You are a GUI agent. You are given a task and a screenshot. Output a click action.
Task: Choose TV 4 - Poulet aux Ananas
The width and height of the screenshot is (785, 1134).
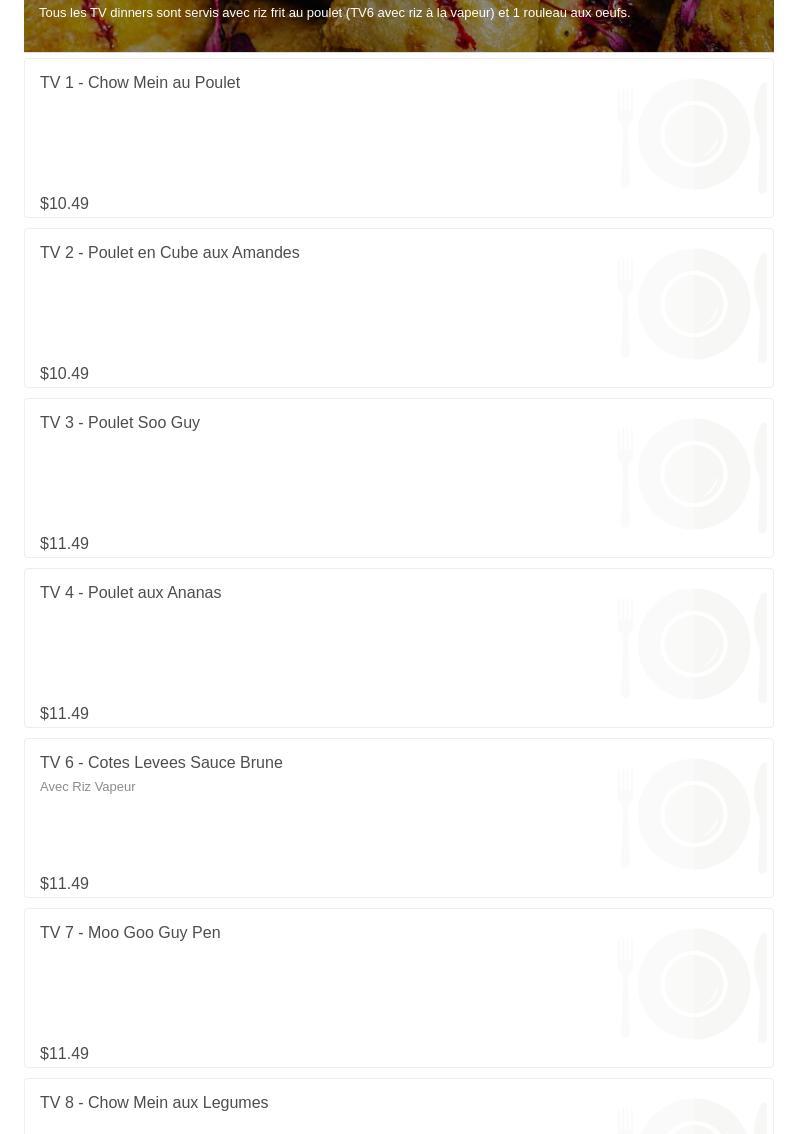coord(130,593)
